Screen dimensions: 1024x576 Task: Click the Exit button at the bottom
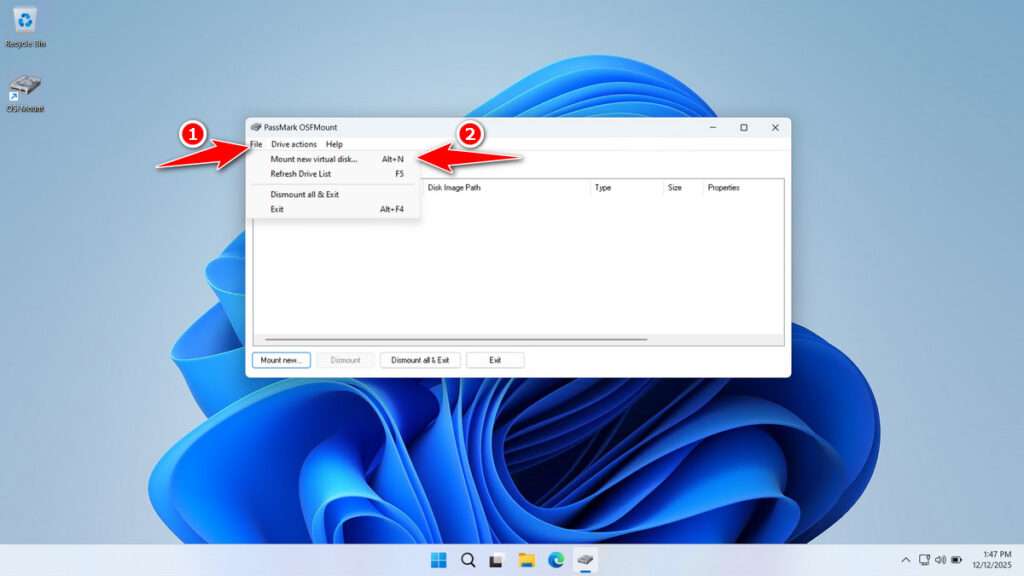(495, 360)
